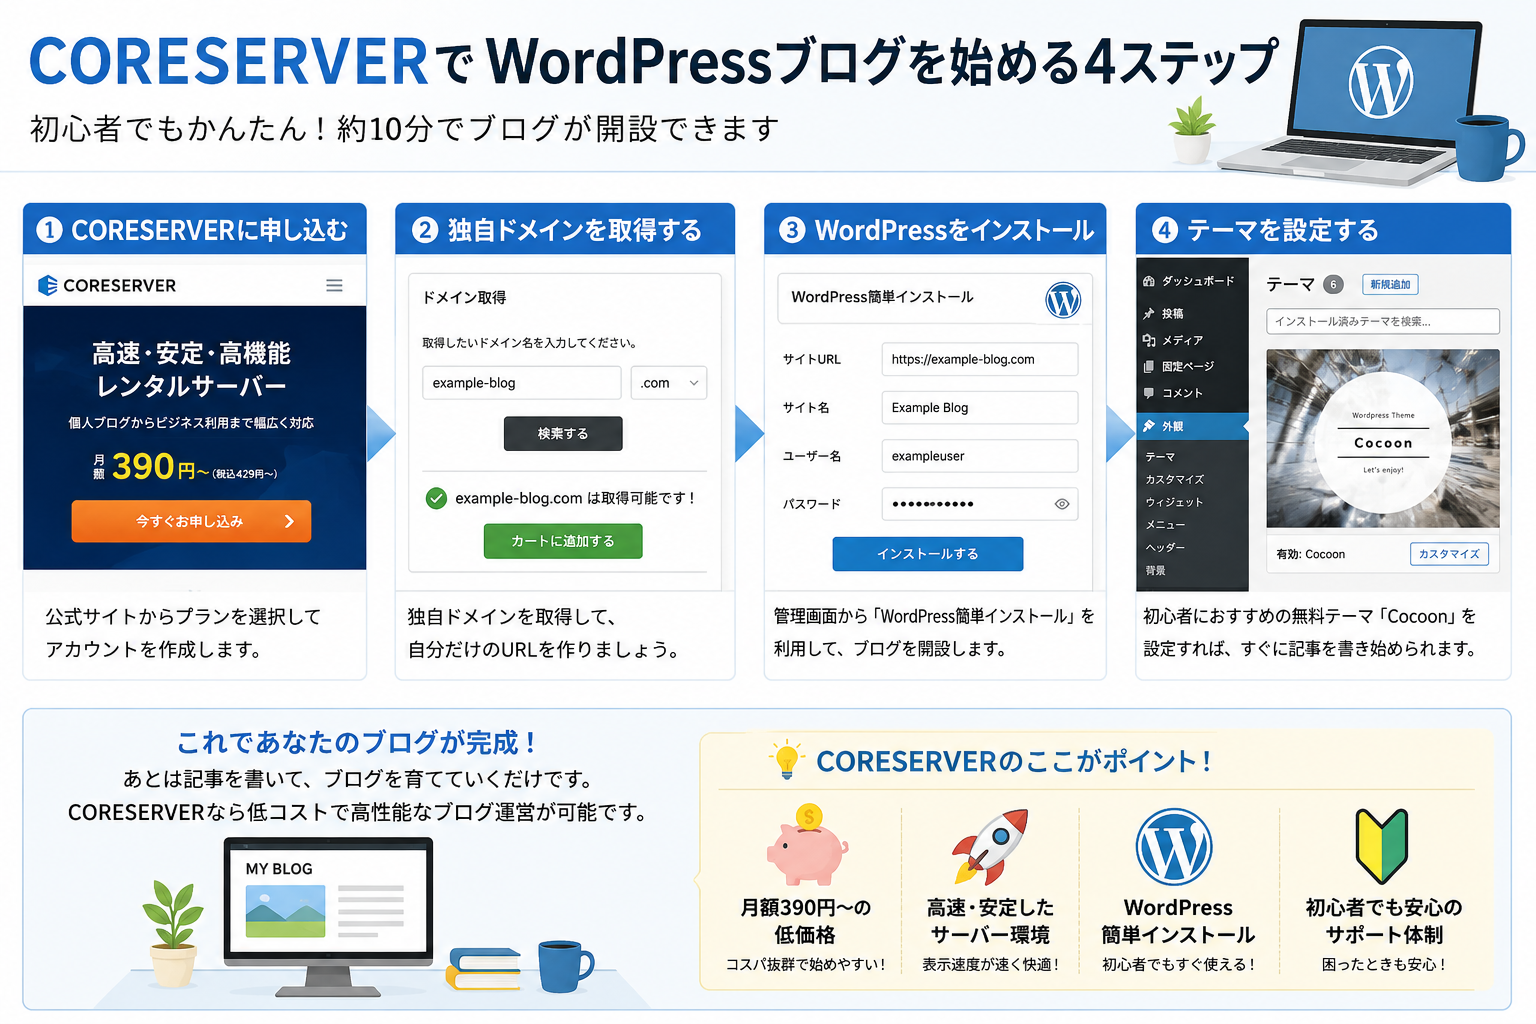Click the 初心者でも安心のサポート体制 text

1384,921
